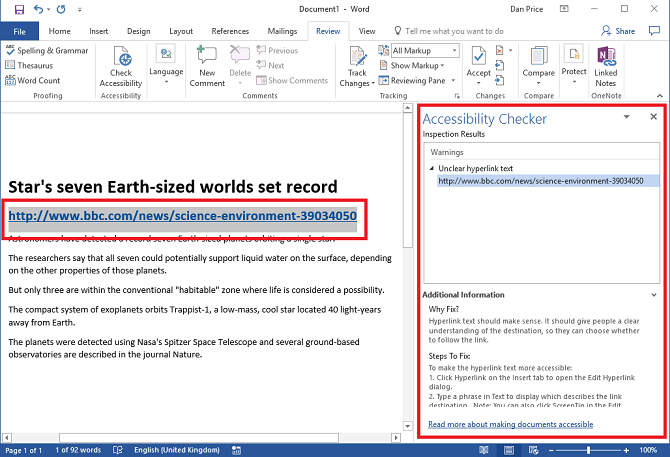This screenshot has width=670, height=457.
Task: Switch to Read Mode view
Action: pyautogui.click(x=484, y=450)
